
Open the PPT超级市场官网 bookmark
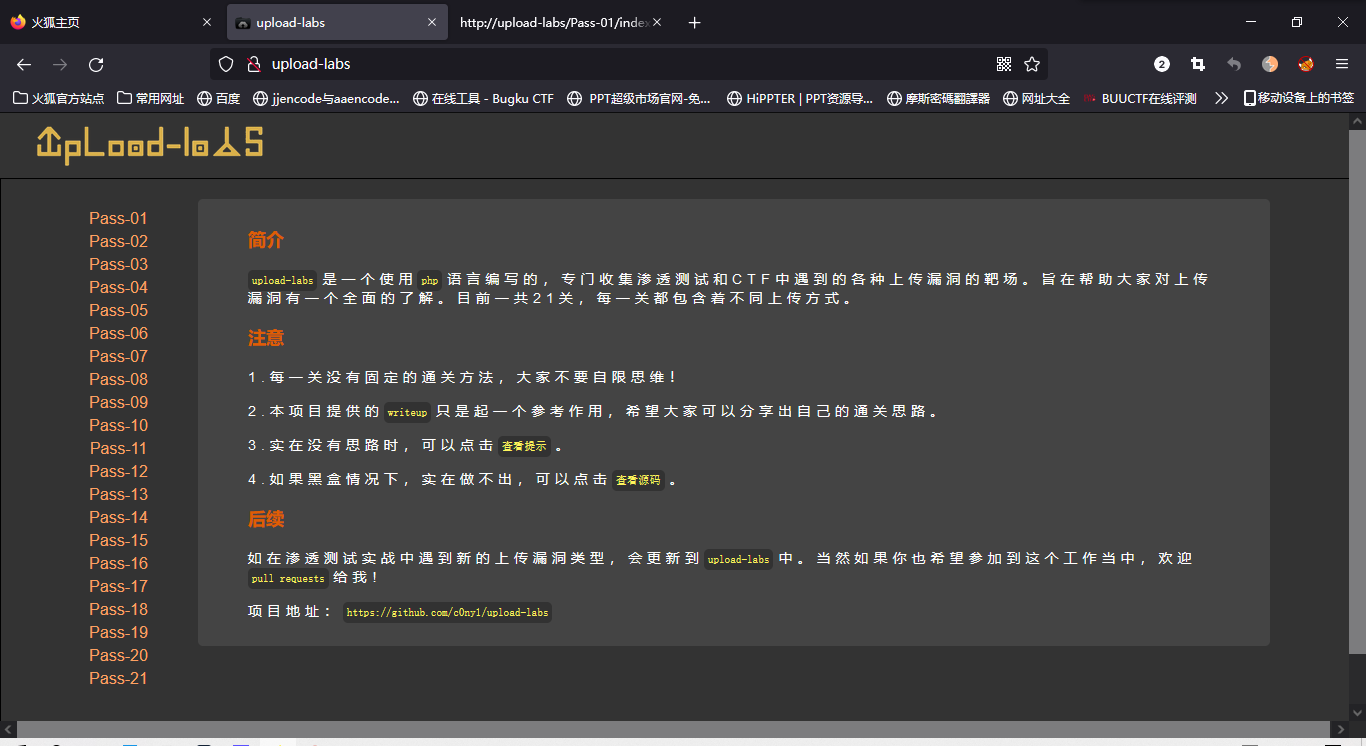pos(639,98)
